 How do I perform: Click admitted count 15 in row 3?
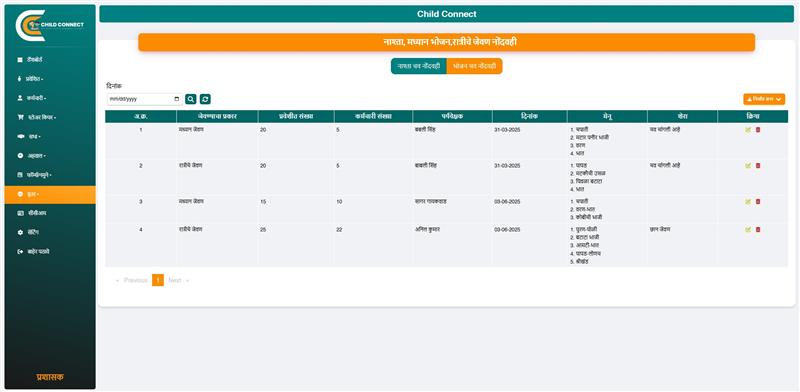[x=263, y=202]
